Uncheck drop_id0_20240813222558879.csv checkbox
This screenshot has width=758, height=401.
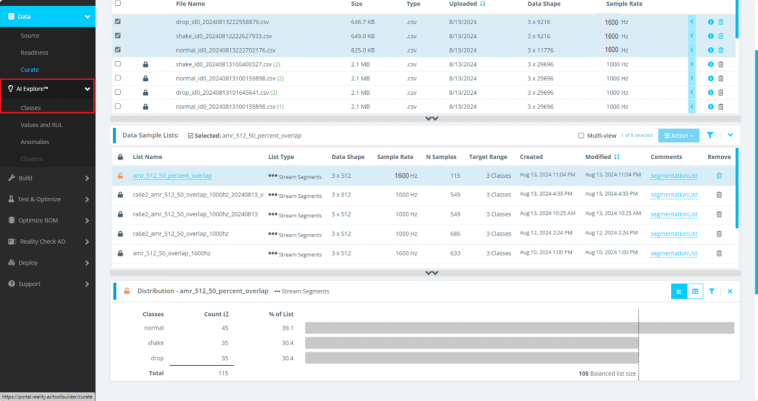117,21
